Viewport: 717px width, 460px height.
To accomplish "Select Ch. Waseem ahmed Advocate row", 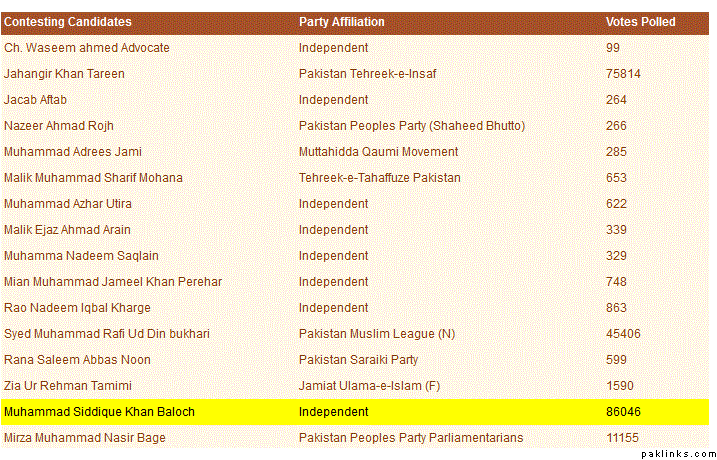I will tap(87, 48).
